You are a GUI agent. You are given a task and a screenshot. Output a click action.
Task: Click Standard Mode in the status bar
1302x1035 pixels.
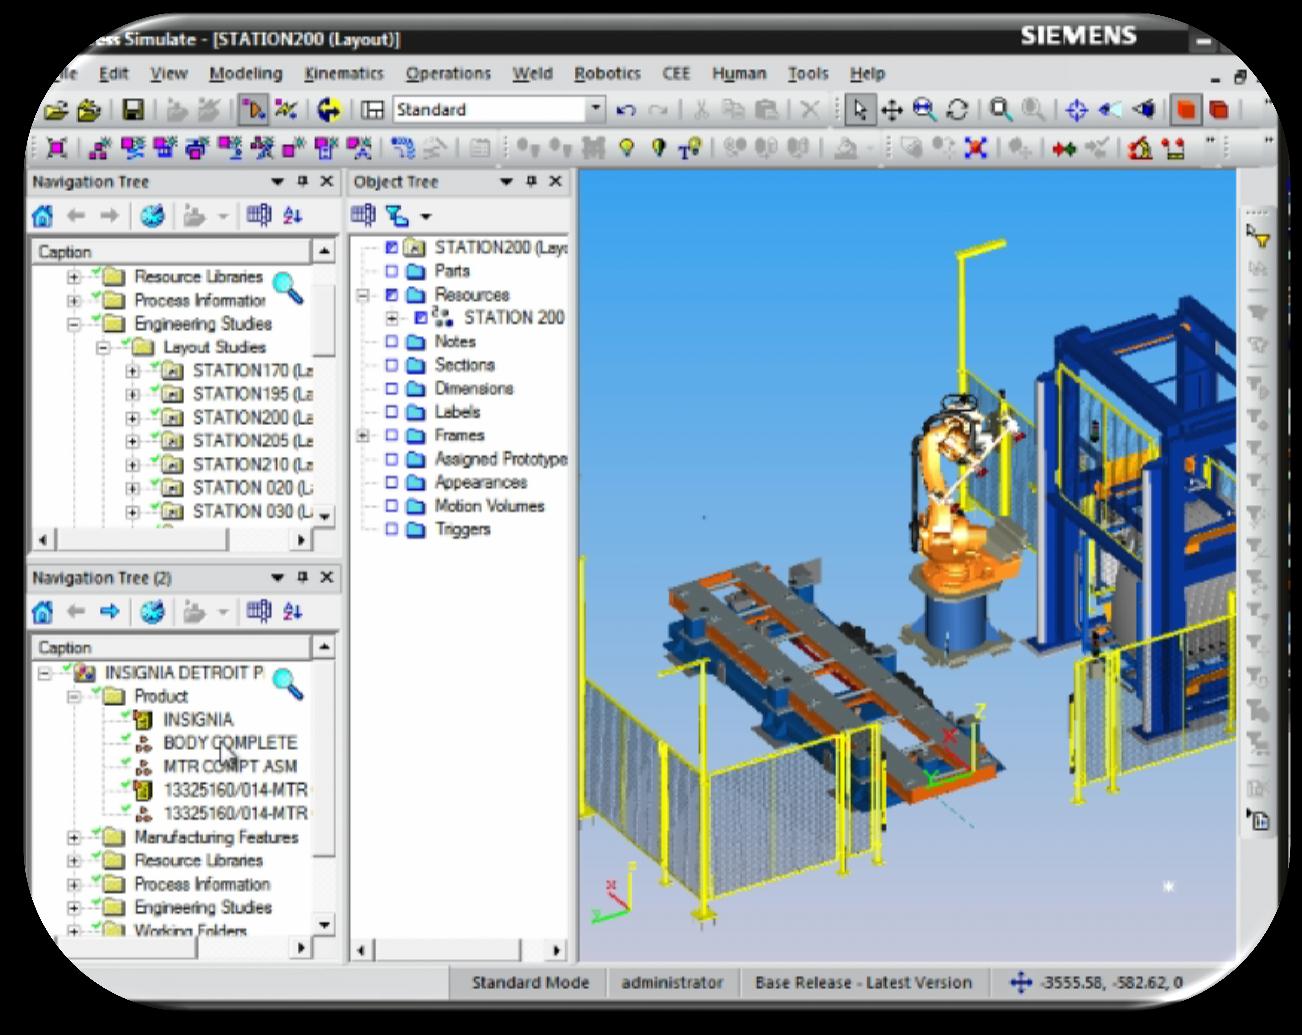pos(530,982)
